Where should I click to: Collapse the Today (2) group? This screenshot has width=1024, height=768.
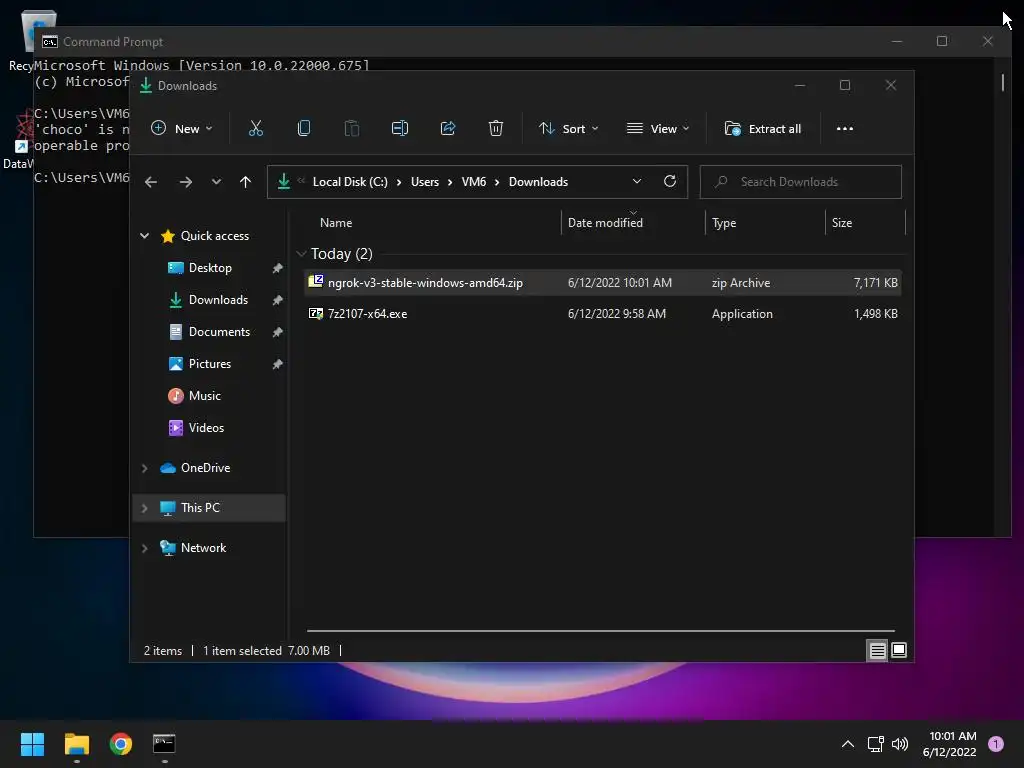click(301, 253)
